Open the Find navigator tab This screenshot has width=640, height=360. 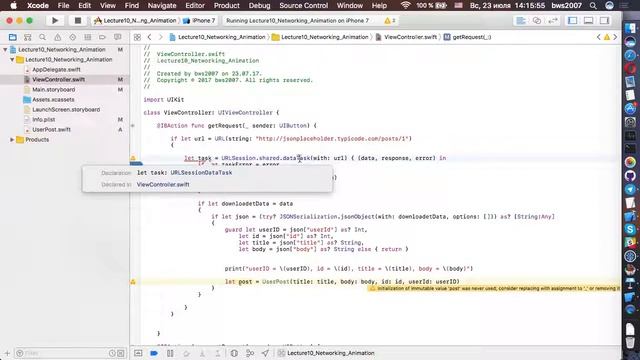click(x=42, y=37)
